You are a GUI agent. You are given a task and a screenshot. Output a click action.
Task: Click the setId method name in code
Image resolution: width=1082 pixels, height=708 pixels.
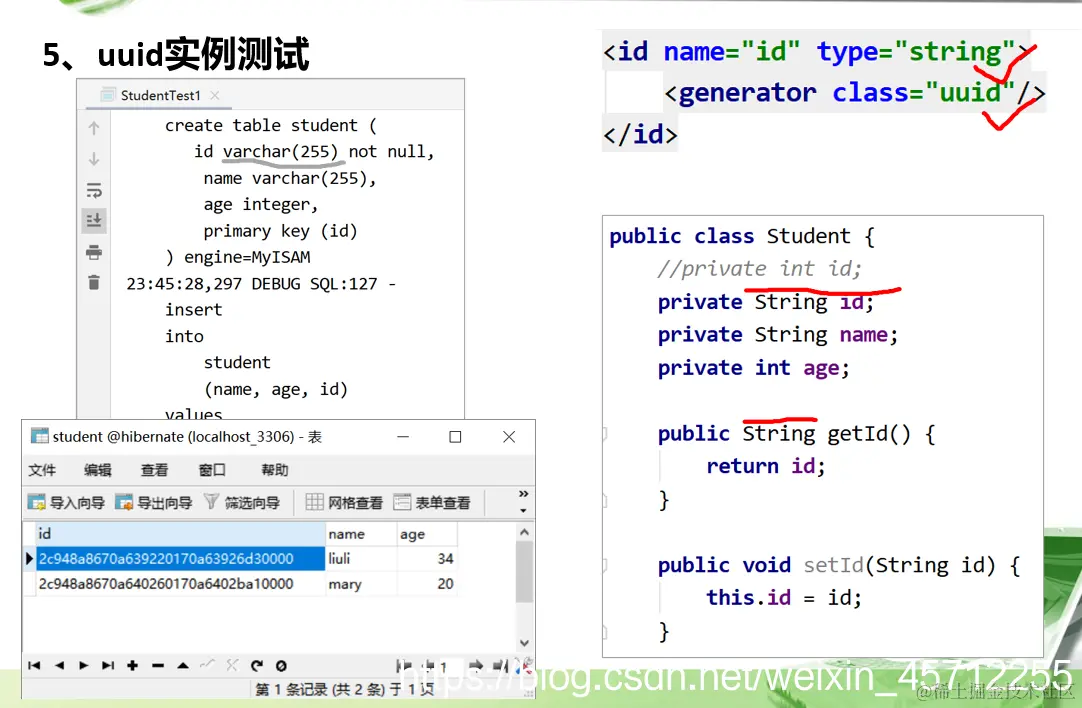click(x=834, y=565)
